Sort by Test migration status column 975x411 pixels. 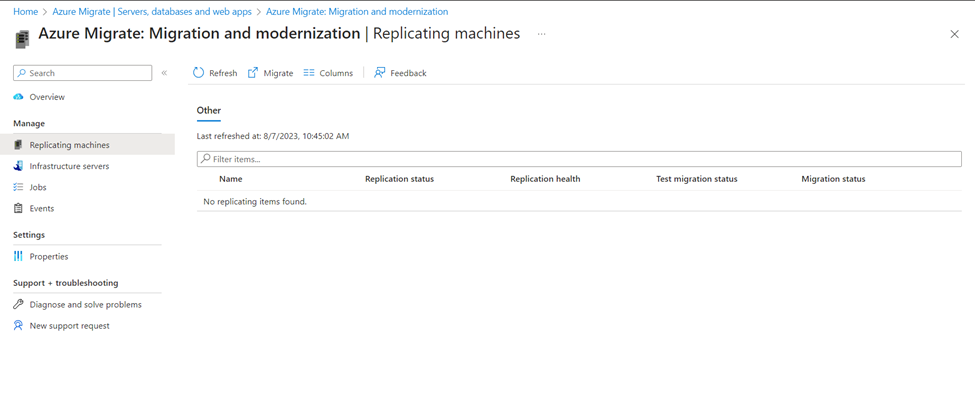click(697, 179)
